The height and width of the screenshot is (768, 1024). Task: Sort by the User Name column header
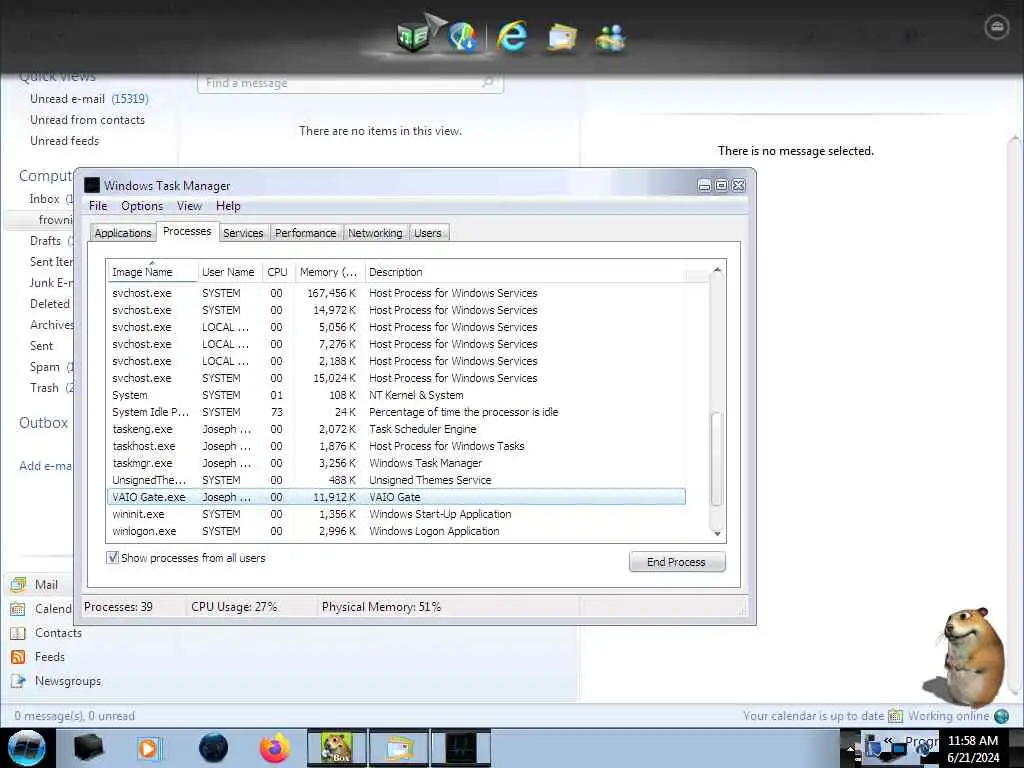click(228, 272)
